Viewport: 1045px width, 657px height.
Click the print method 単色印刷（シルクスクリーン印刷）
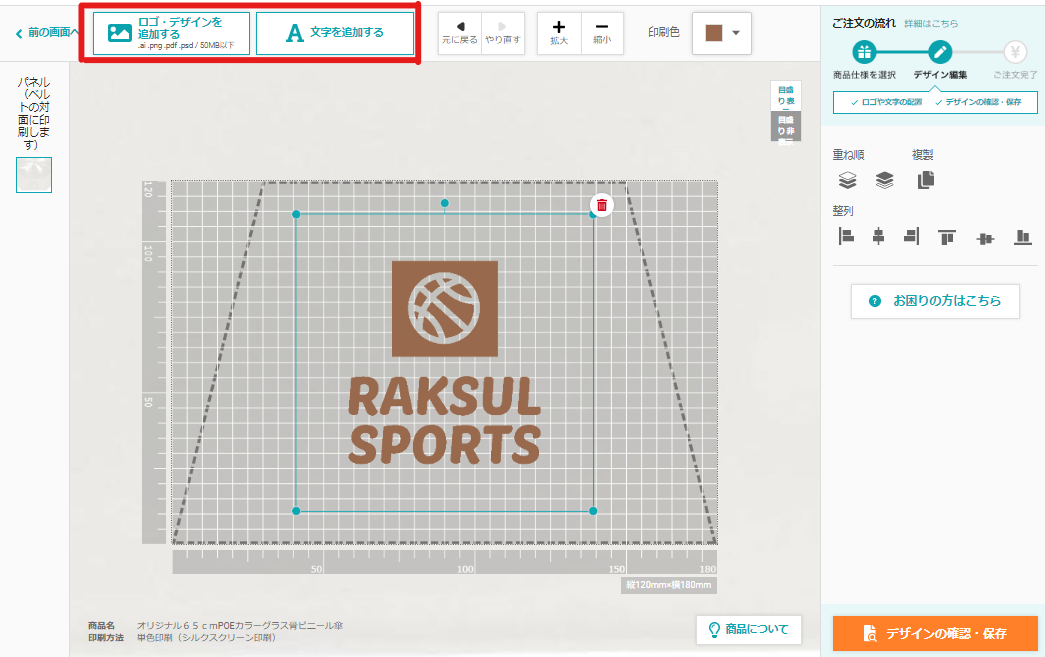point(207,638)
